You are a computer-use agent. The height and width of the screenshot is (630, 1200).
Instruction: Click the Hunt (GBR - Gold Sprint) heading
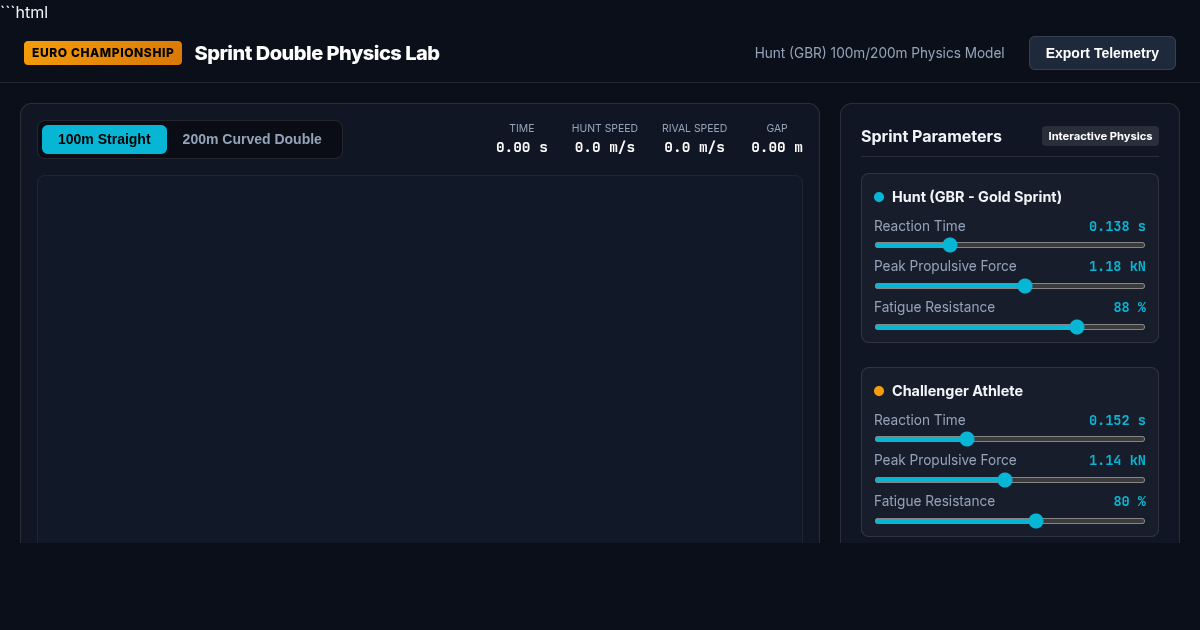[x=977, y=197]
